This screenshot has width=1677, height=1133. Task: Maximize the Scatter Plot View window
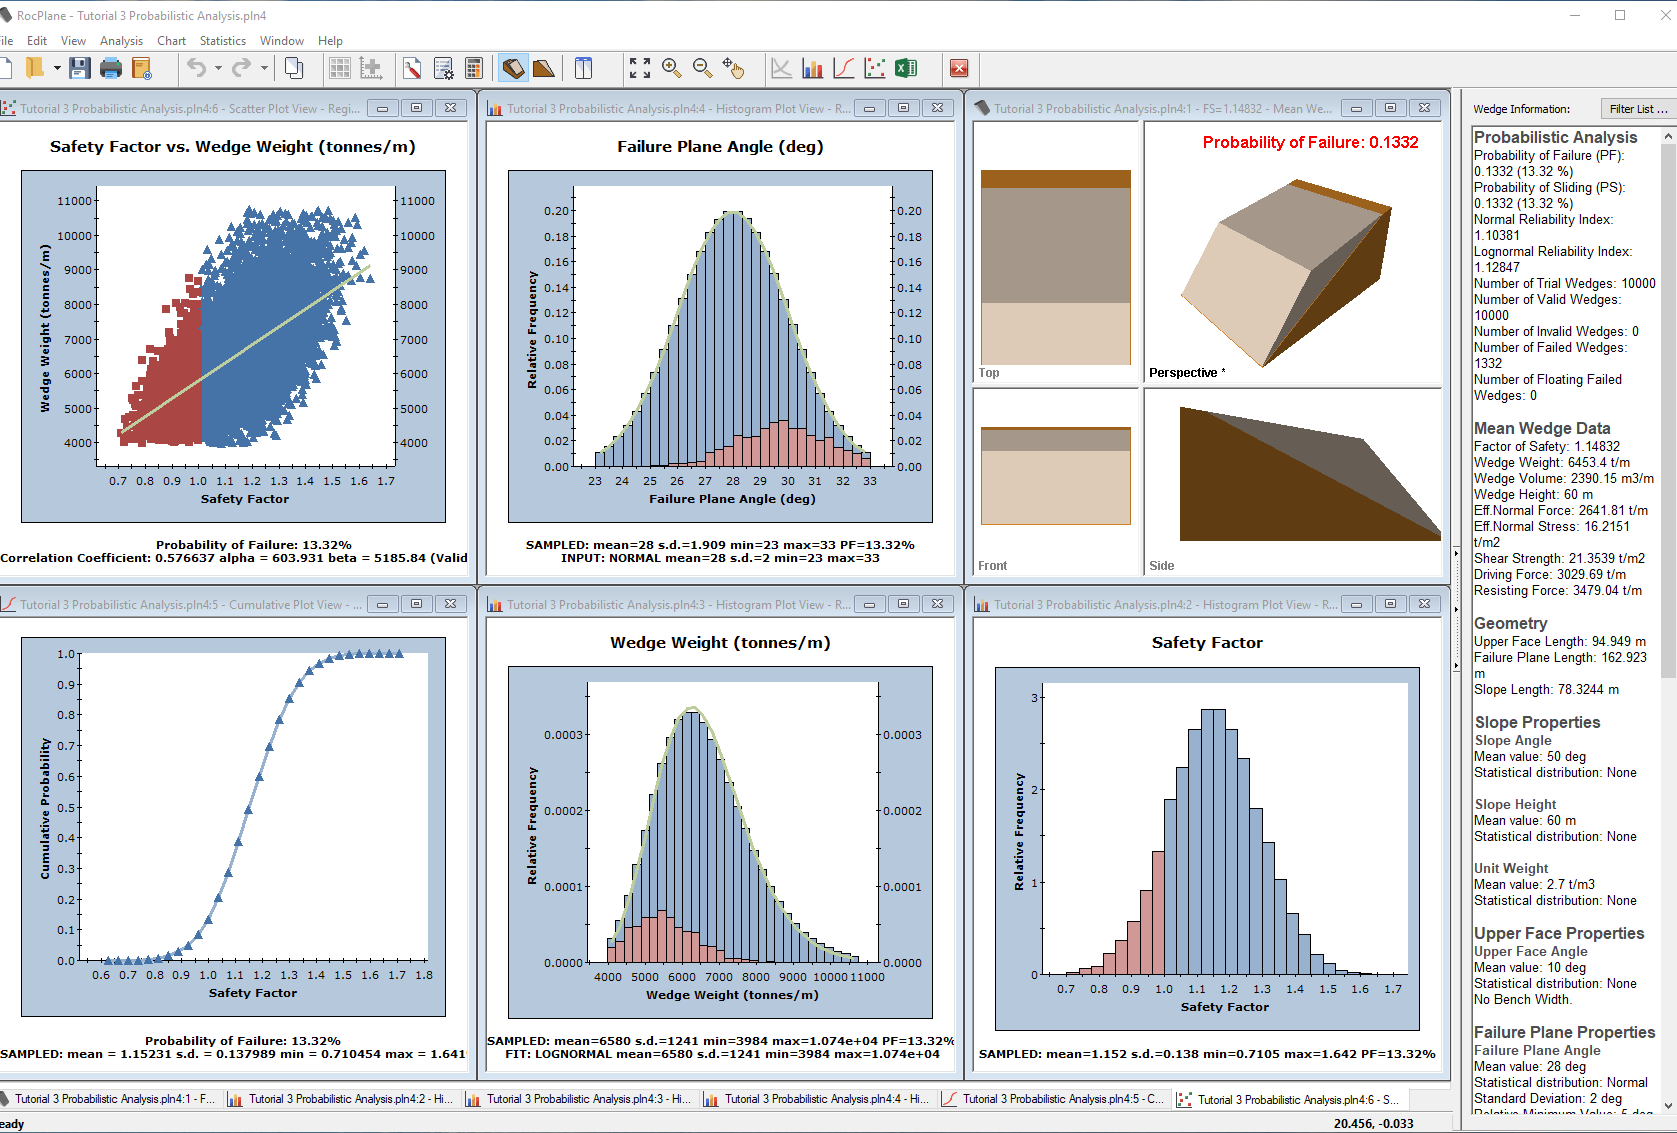click(x=416, y=108)
